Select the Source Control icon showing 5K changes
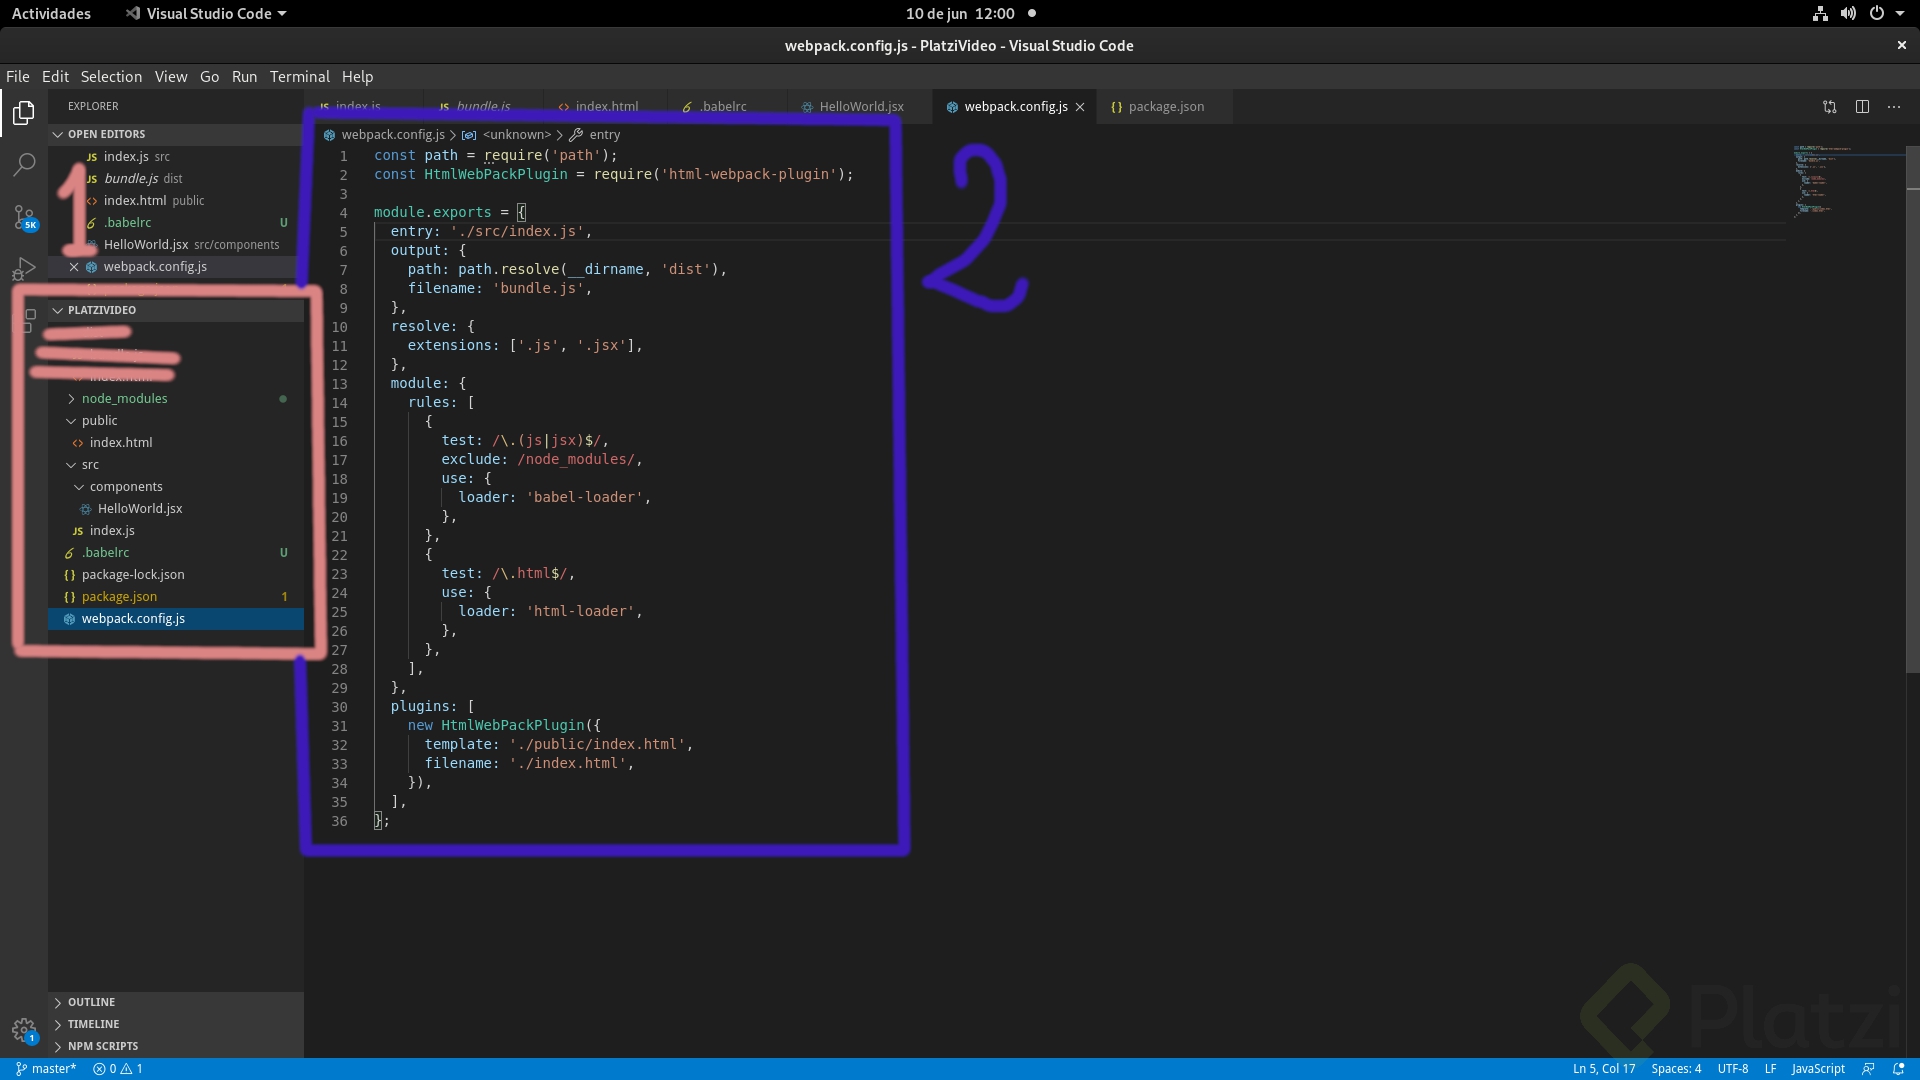This screenshot has width=1920, height=1080. (23, 215)
